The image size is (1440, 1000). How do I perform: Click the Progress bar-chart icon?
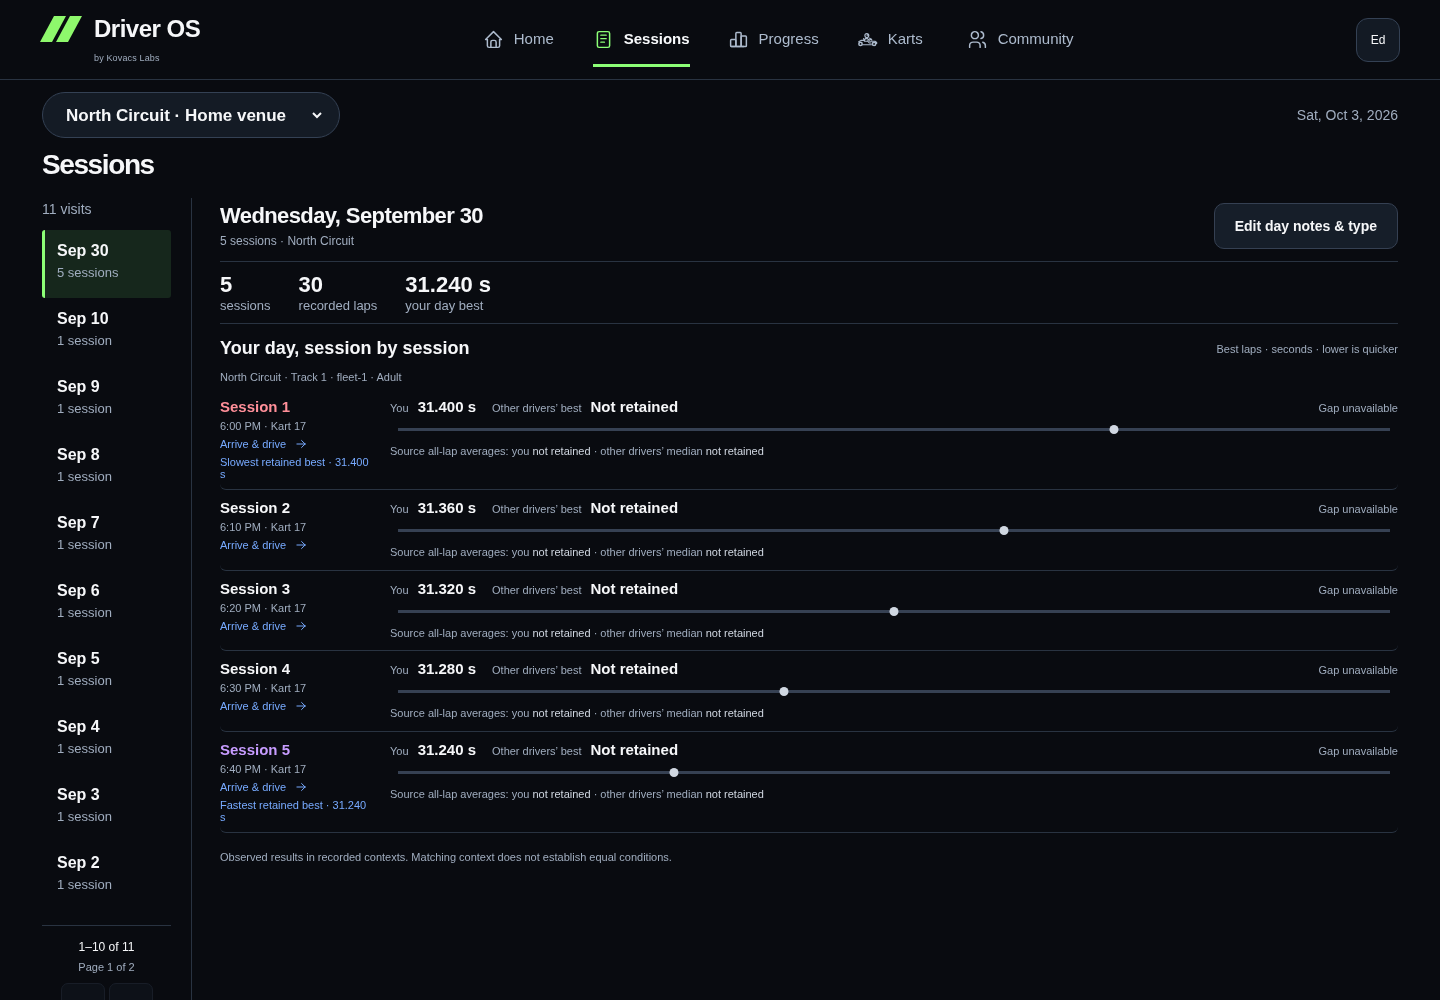pos(738,39)
